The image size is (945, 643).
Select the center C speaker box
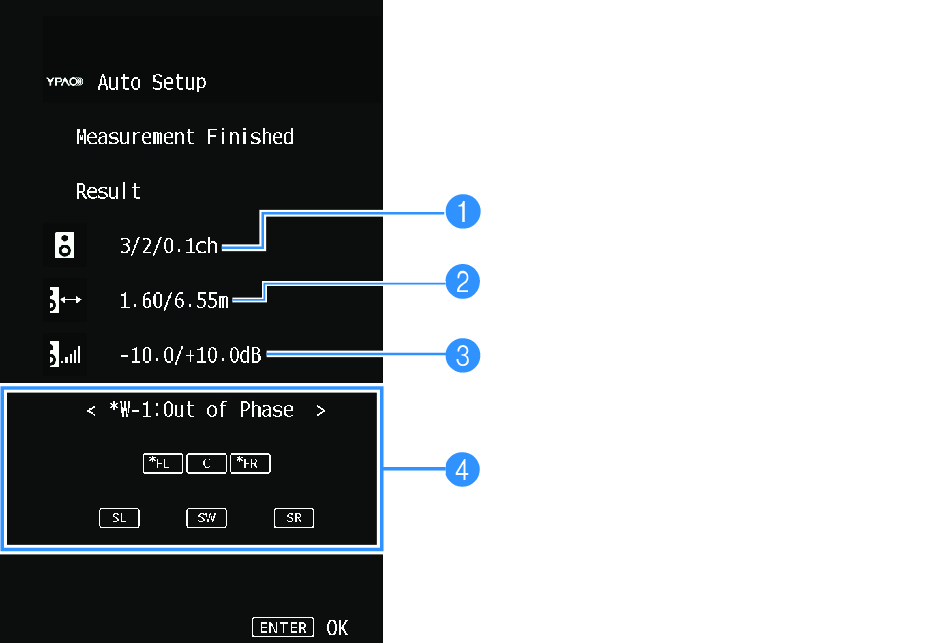[x=206, y=464]
